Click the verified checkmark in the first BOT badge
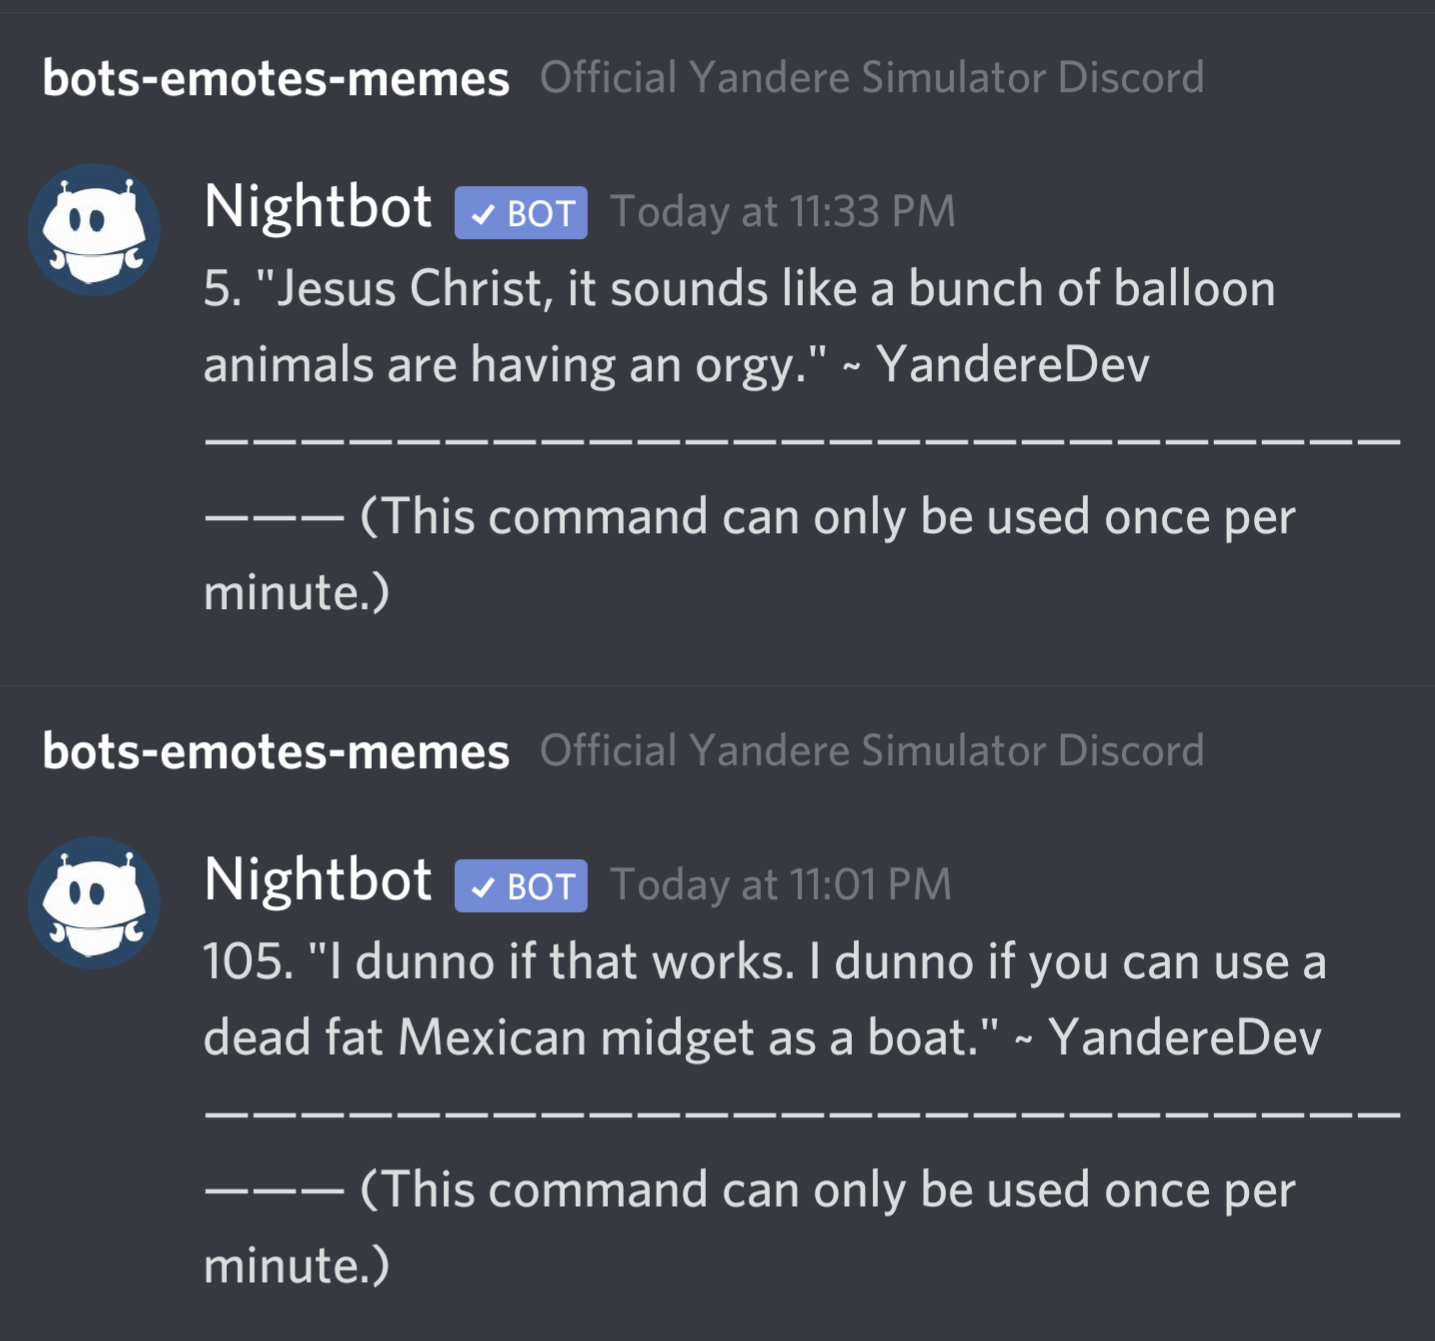Image resolution: width=1435 pixels, height=1341 pixels. point(484,214)
